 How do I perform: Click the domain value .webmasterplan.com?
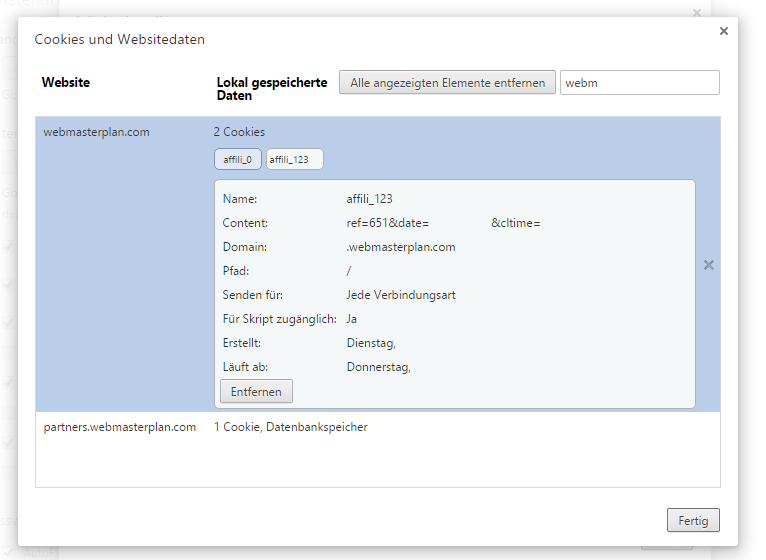point(401,247)
